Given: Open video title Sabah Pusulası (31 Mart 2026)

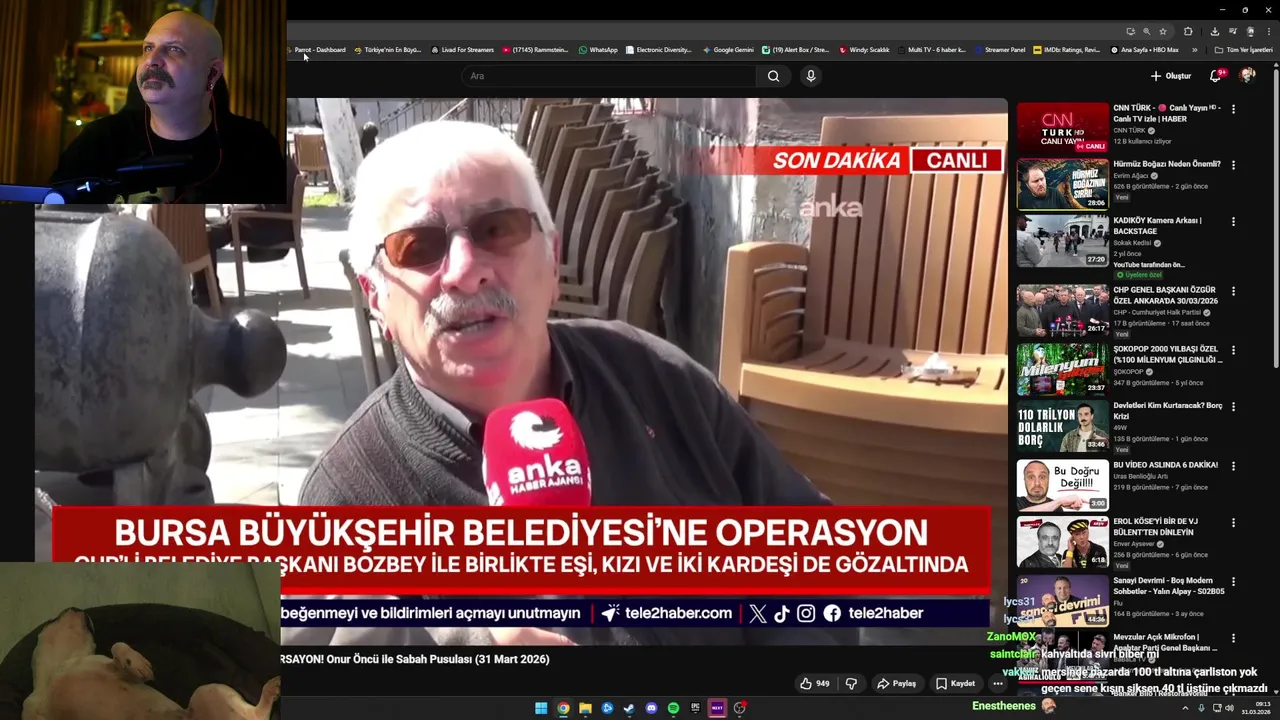Looking at the screenshot, I should click(415, 659).
